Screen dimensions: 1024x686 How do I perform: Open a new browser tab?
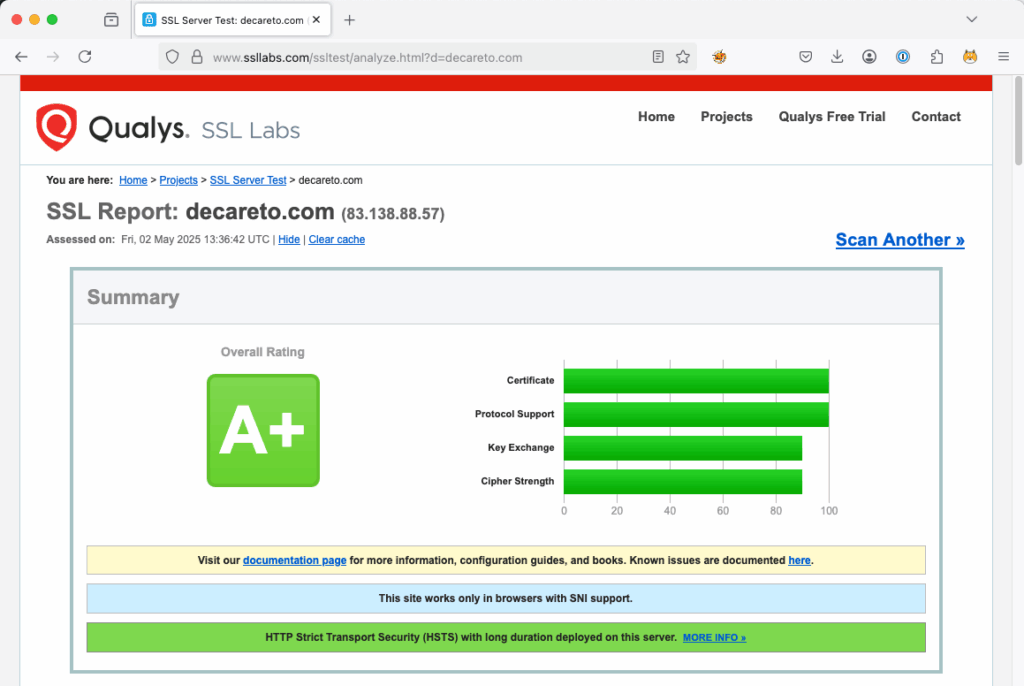coord(349,20)
